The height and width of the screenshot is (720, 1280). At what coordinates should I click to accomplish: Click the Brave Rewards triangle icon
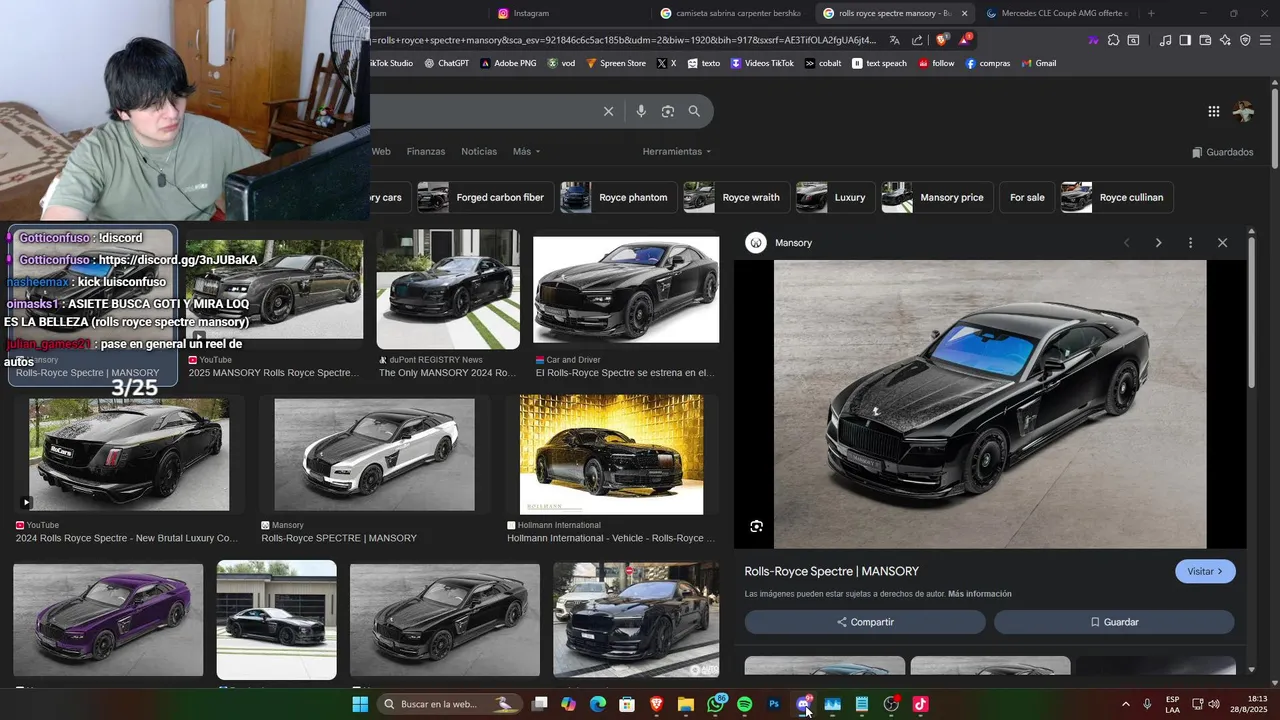964,40
